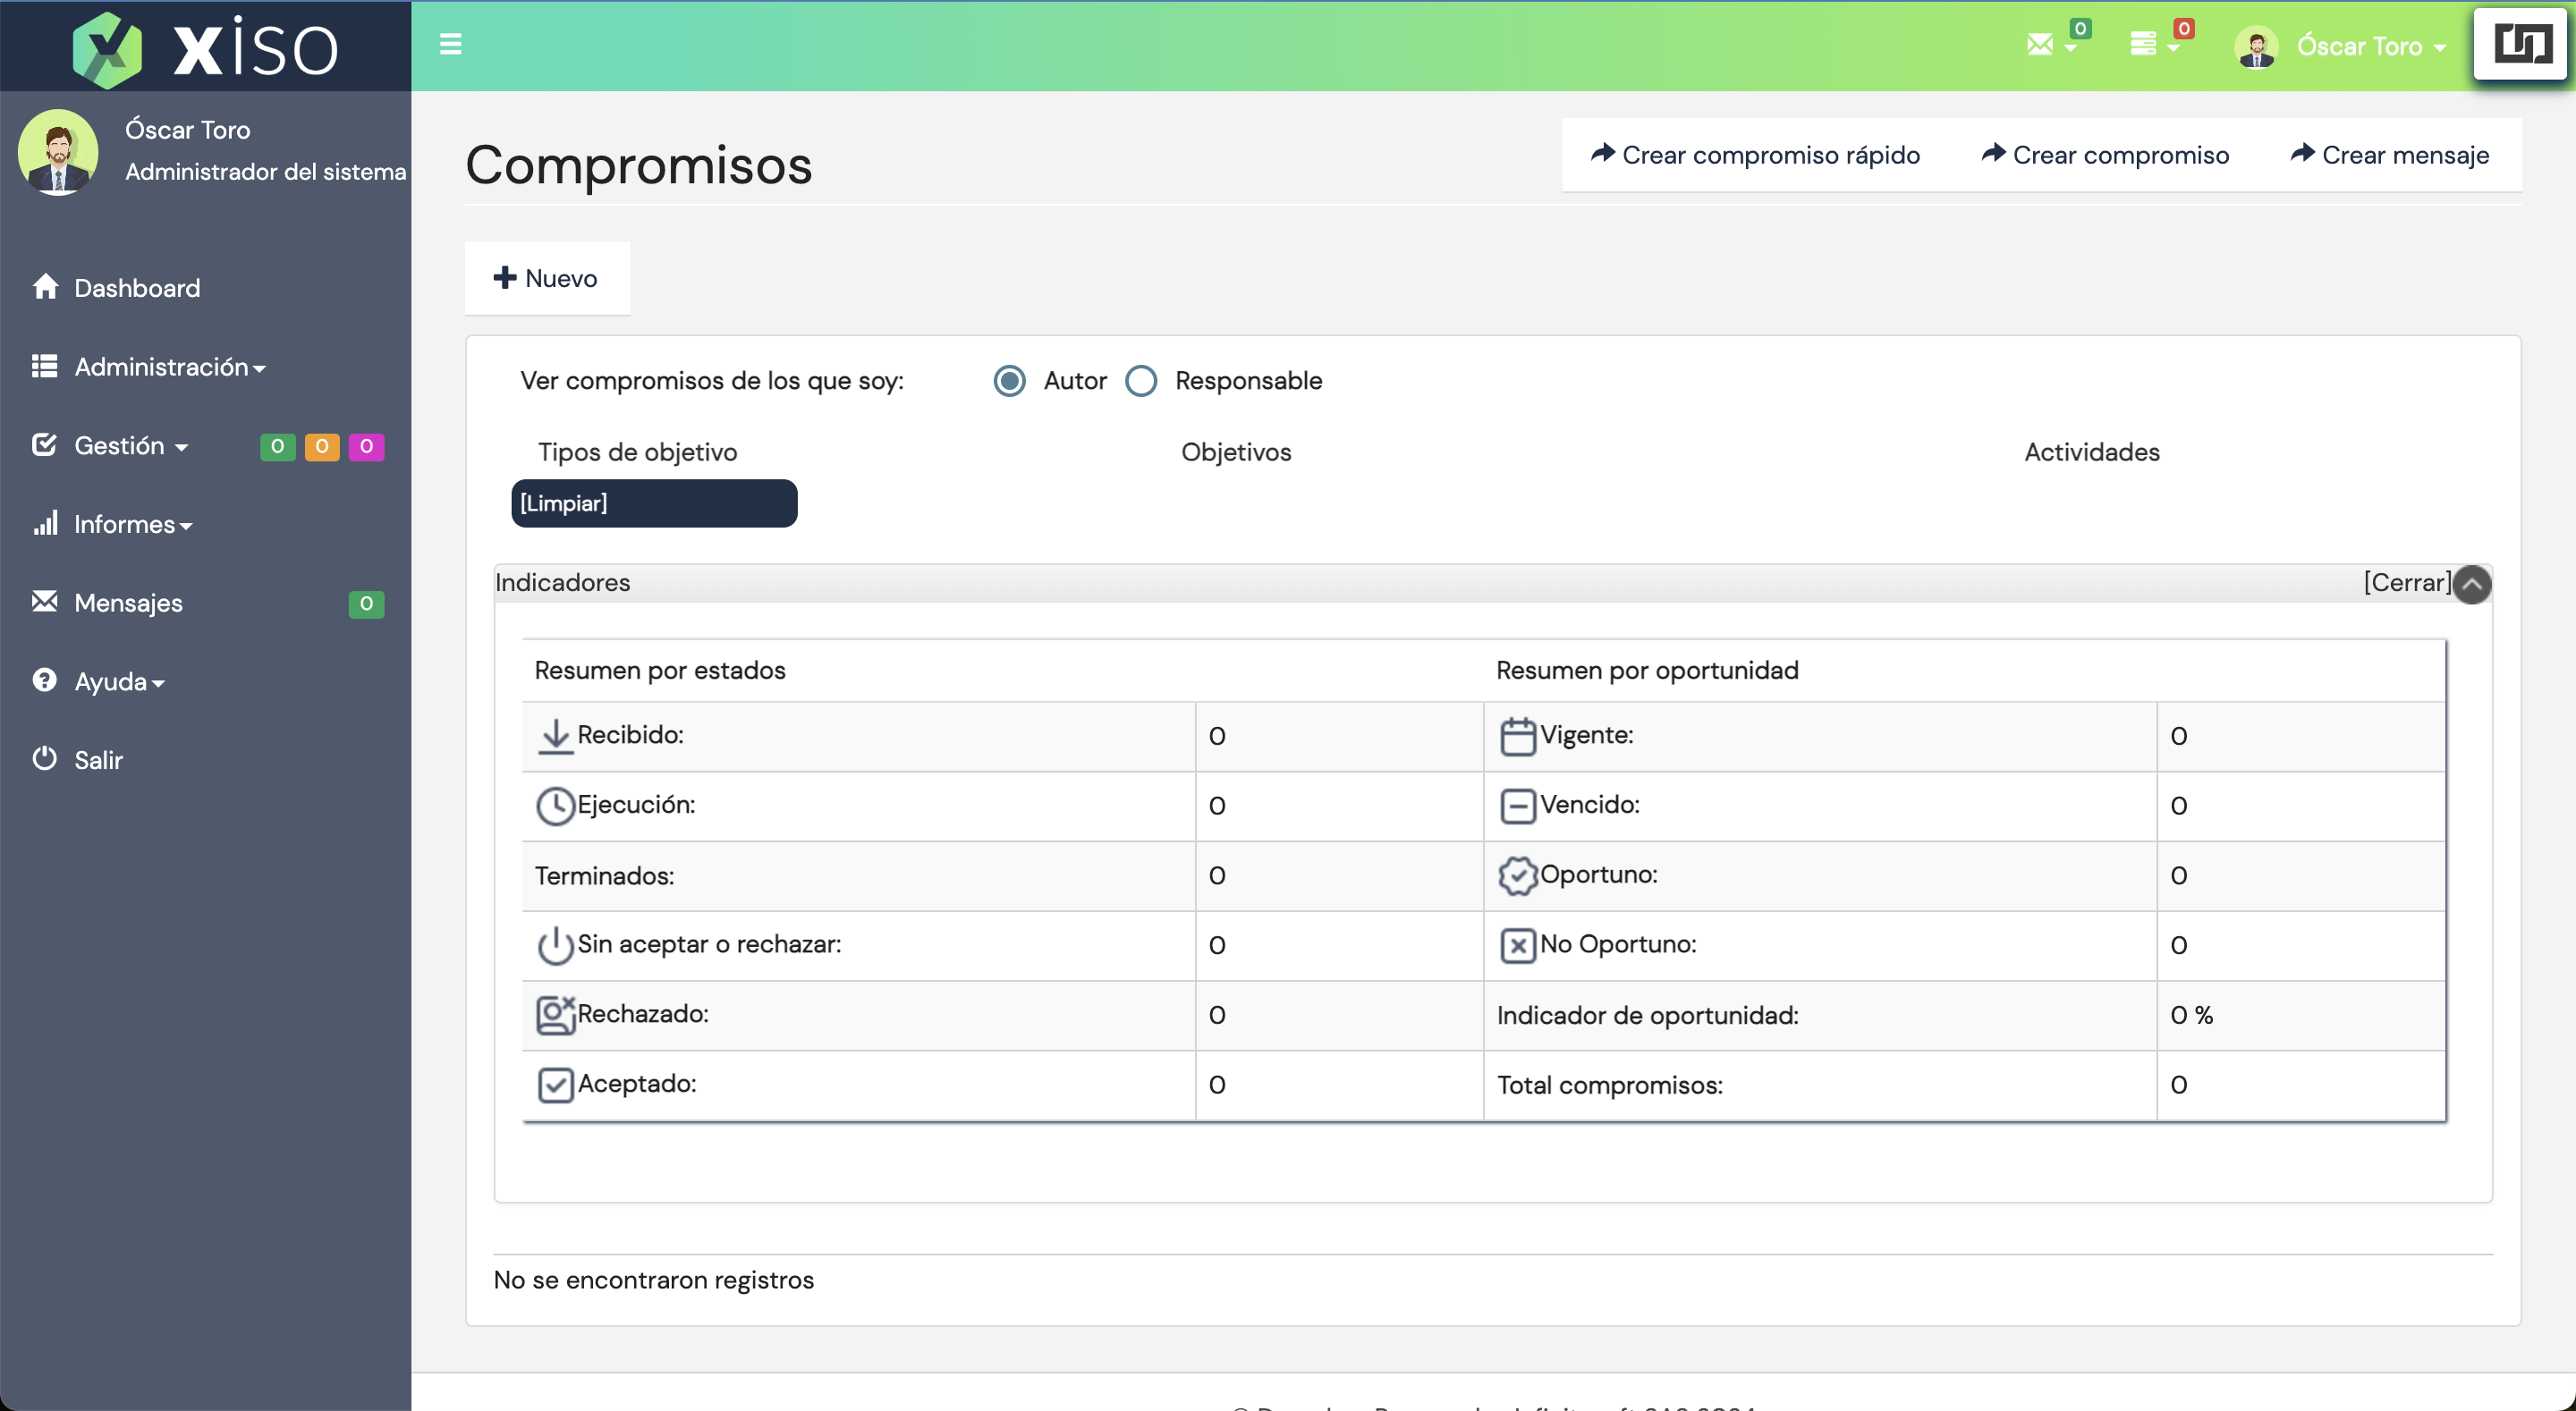Click the Indicadores collapse chevron icon
Image resolution: width=2576 pixels, height=1411 pixels.
[x=2472, y=584]
